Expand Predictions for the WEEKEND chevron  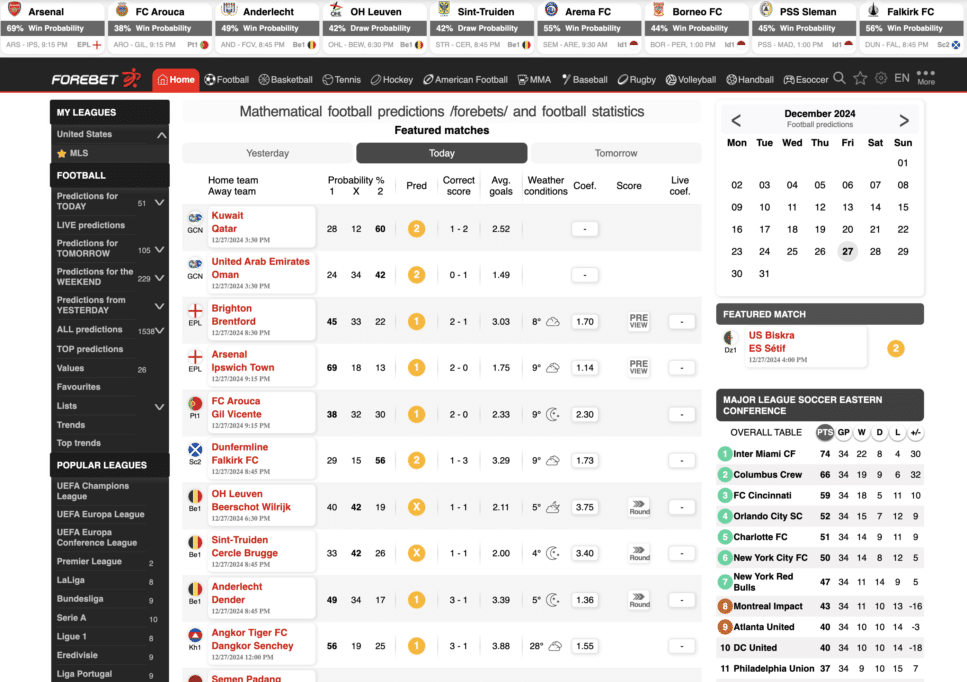pyautogui.click(x=160, y=277)
